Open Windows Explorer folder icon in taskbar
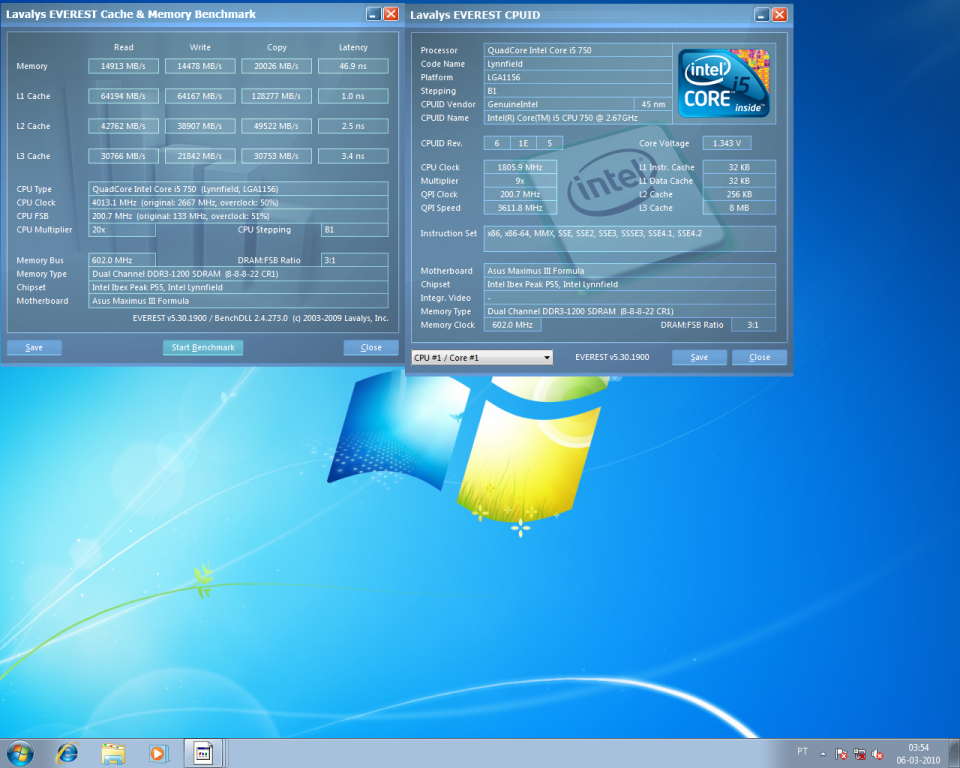960x768 pixels. coord(113,752)
